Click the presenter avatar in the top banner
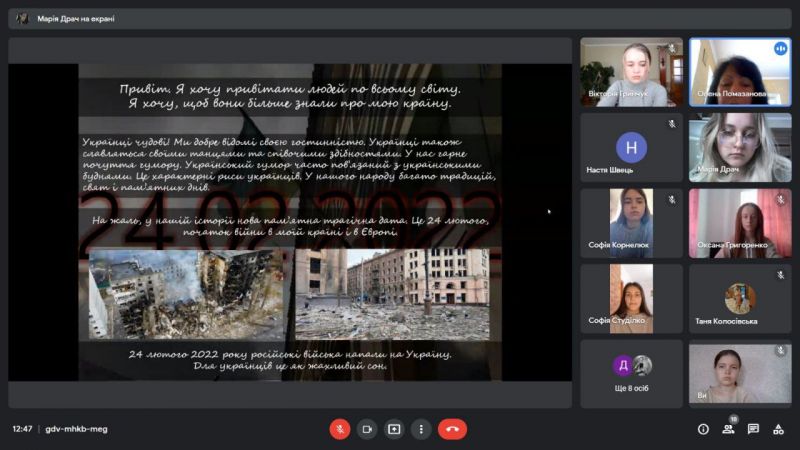The height and width of the screenshot is (450, 800). 22,19
